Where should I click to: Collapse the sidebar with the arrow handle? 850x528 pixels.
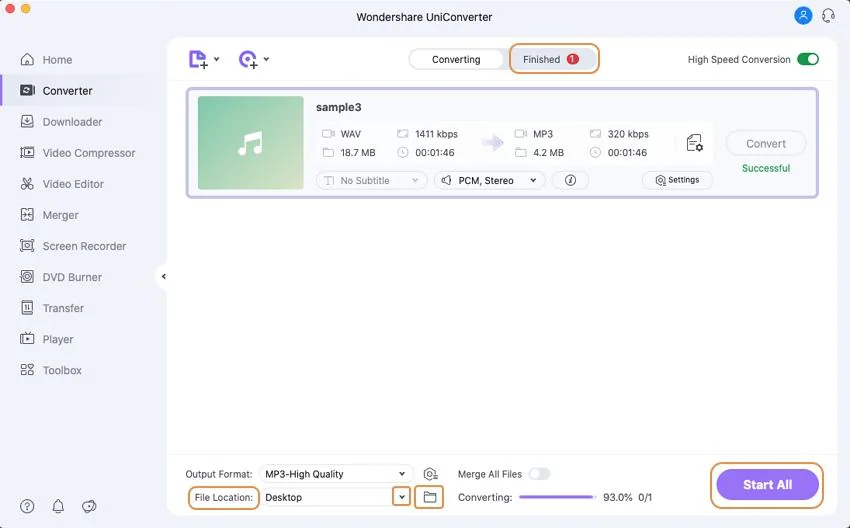[163, 276]
